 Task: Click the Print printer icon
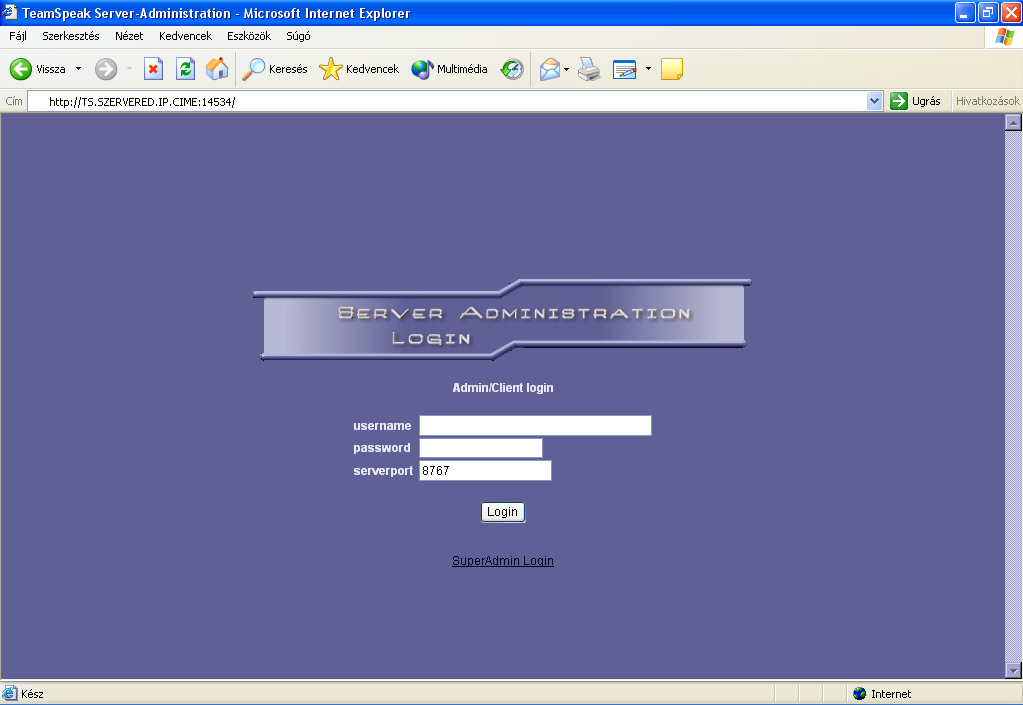[x=589, y=69]
